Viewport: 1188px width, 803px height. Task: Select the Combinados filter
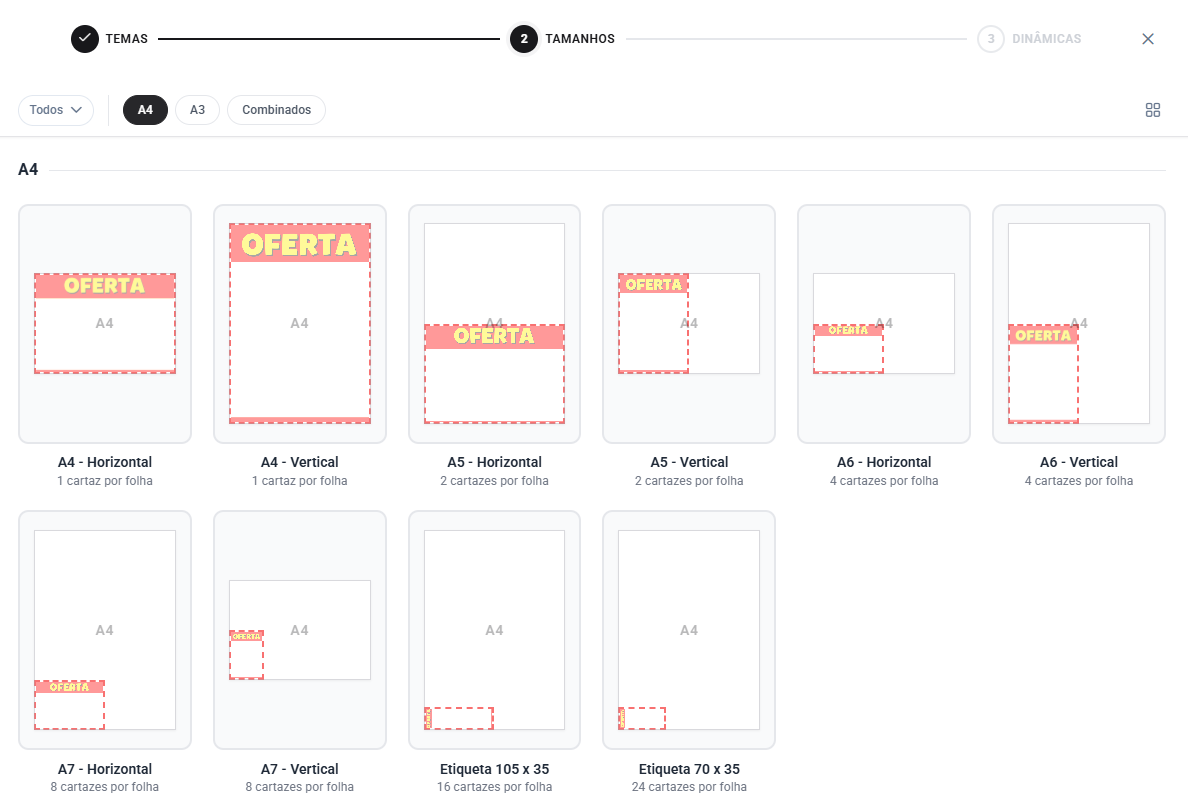276,110
